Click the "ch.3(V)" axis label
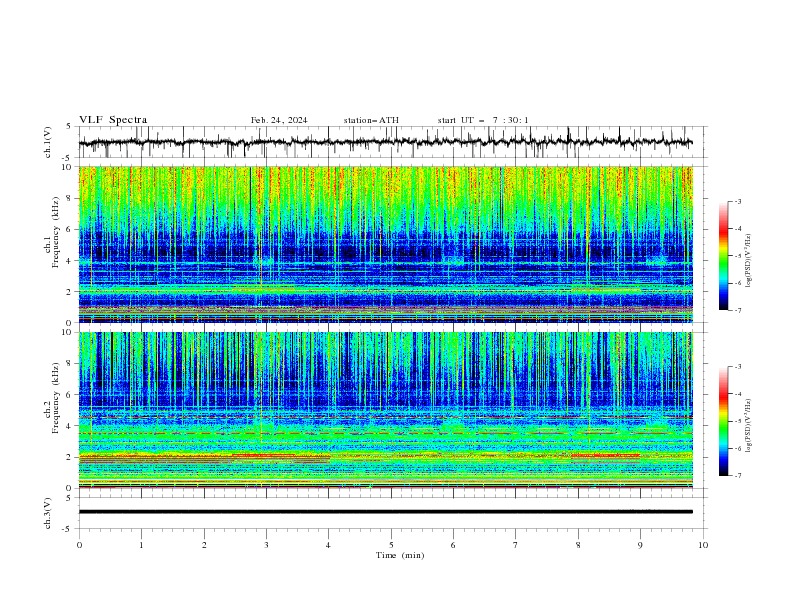This screenshot has height=612, width=792. (x=48, y=513)
